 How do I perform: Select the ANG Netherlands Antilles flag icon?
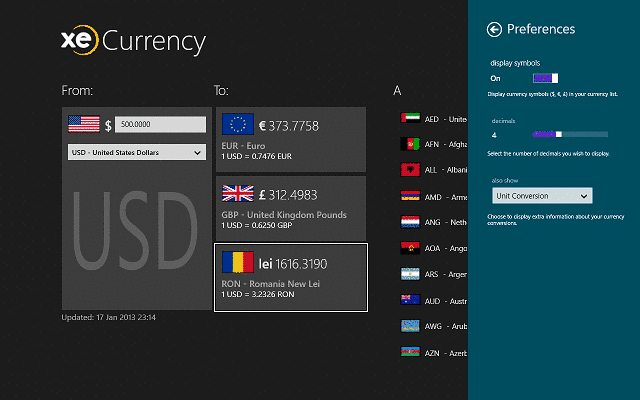pyautogui.click(x=410, y=222)
